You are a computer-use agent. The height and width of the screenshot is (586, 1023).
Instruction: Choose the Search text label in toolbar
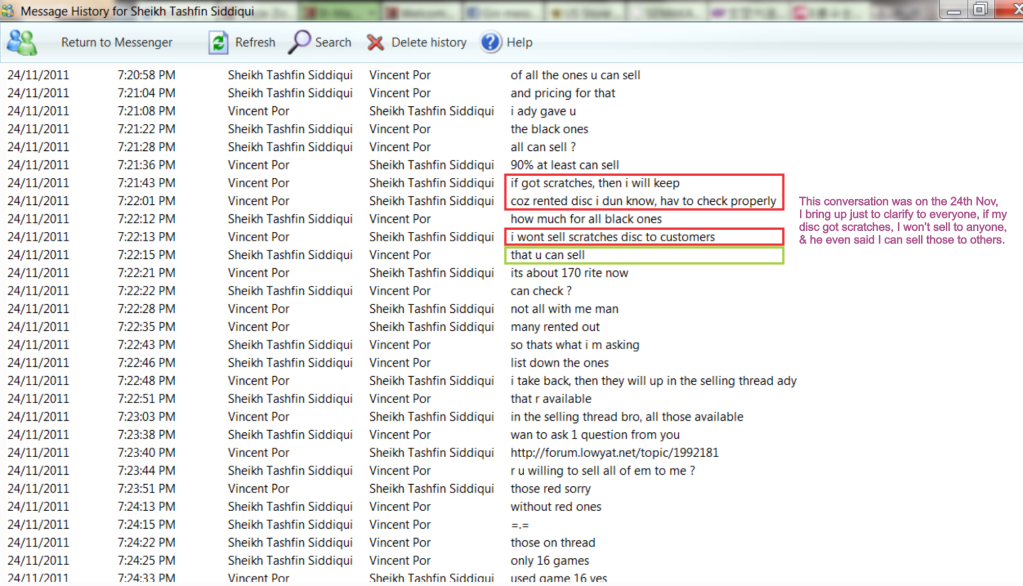pos(333,42)
